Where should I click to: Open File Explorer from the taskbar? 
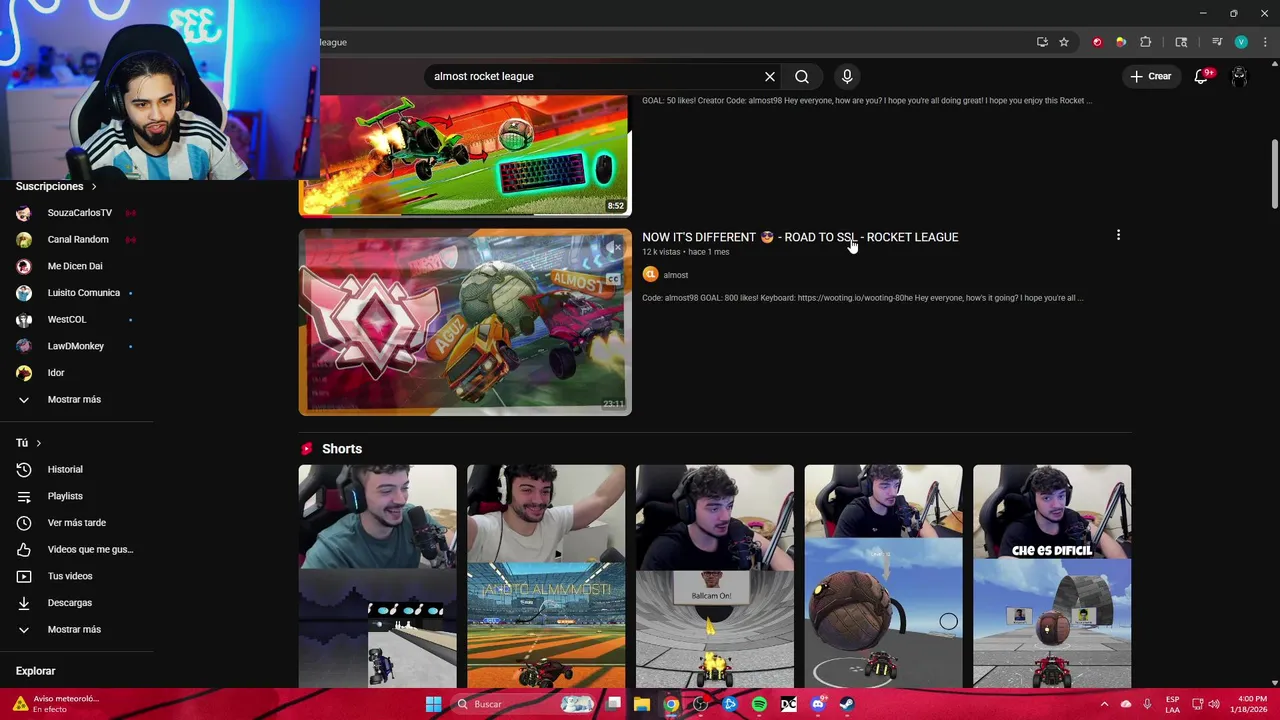coord(642,704)
